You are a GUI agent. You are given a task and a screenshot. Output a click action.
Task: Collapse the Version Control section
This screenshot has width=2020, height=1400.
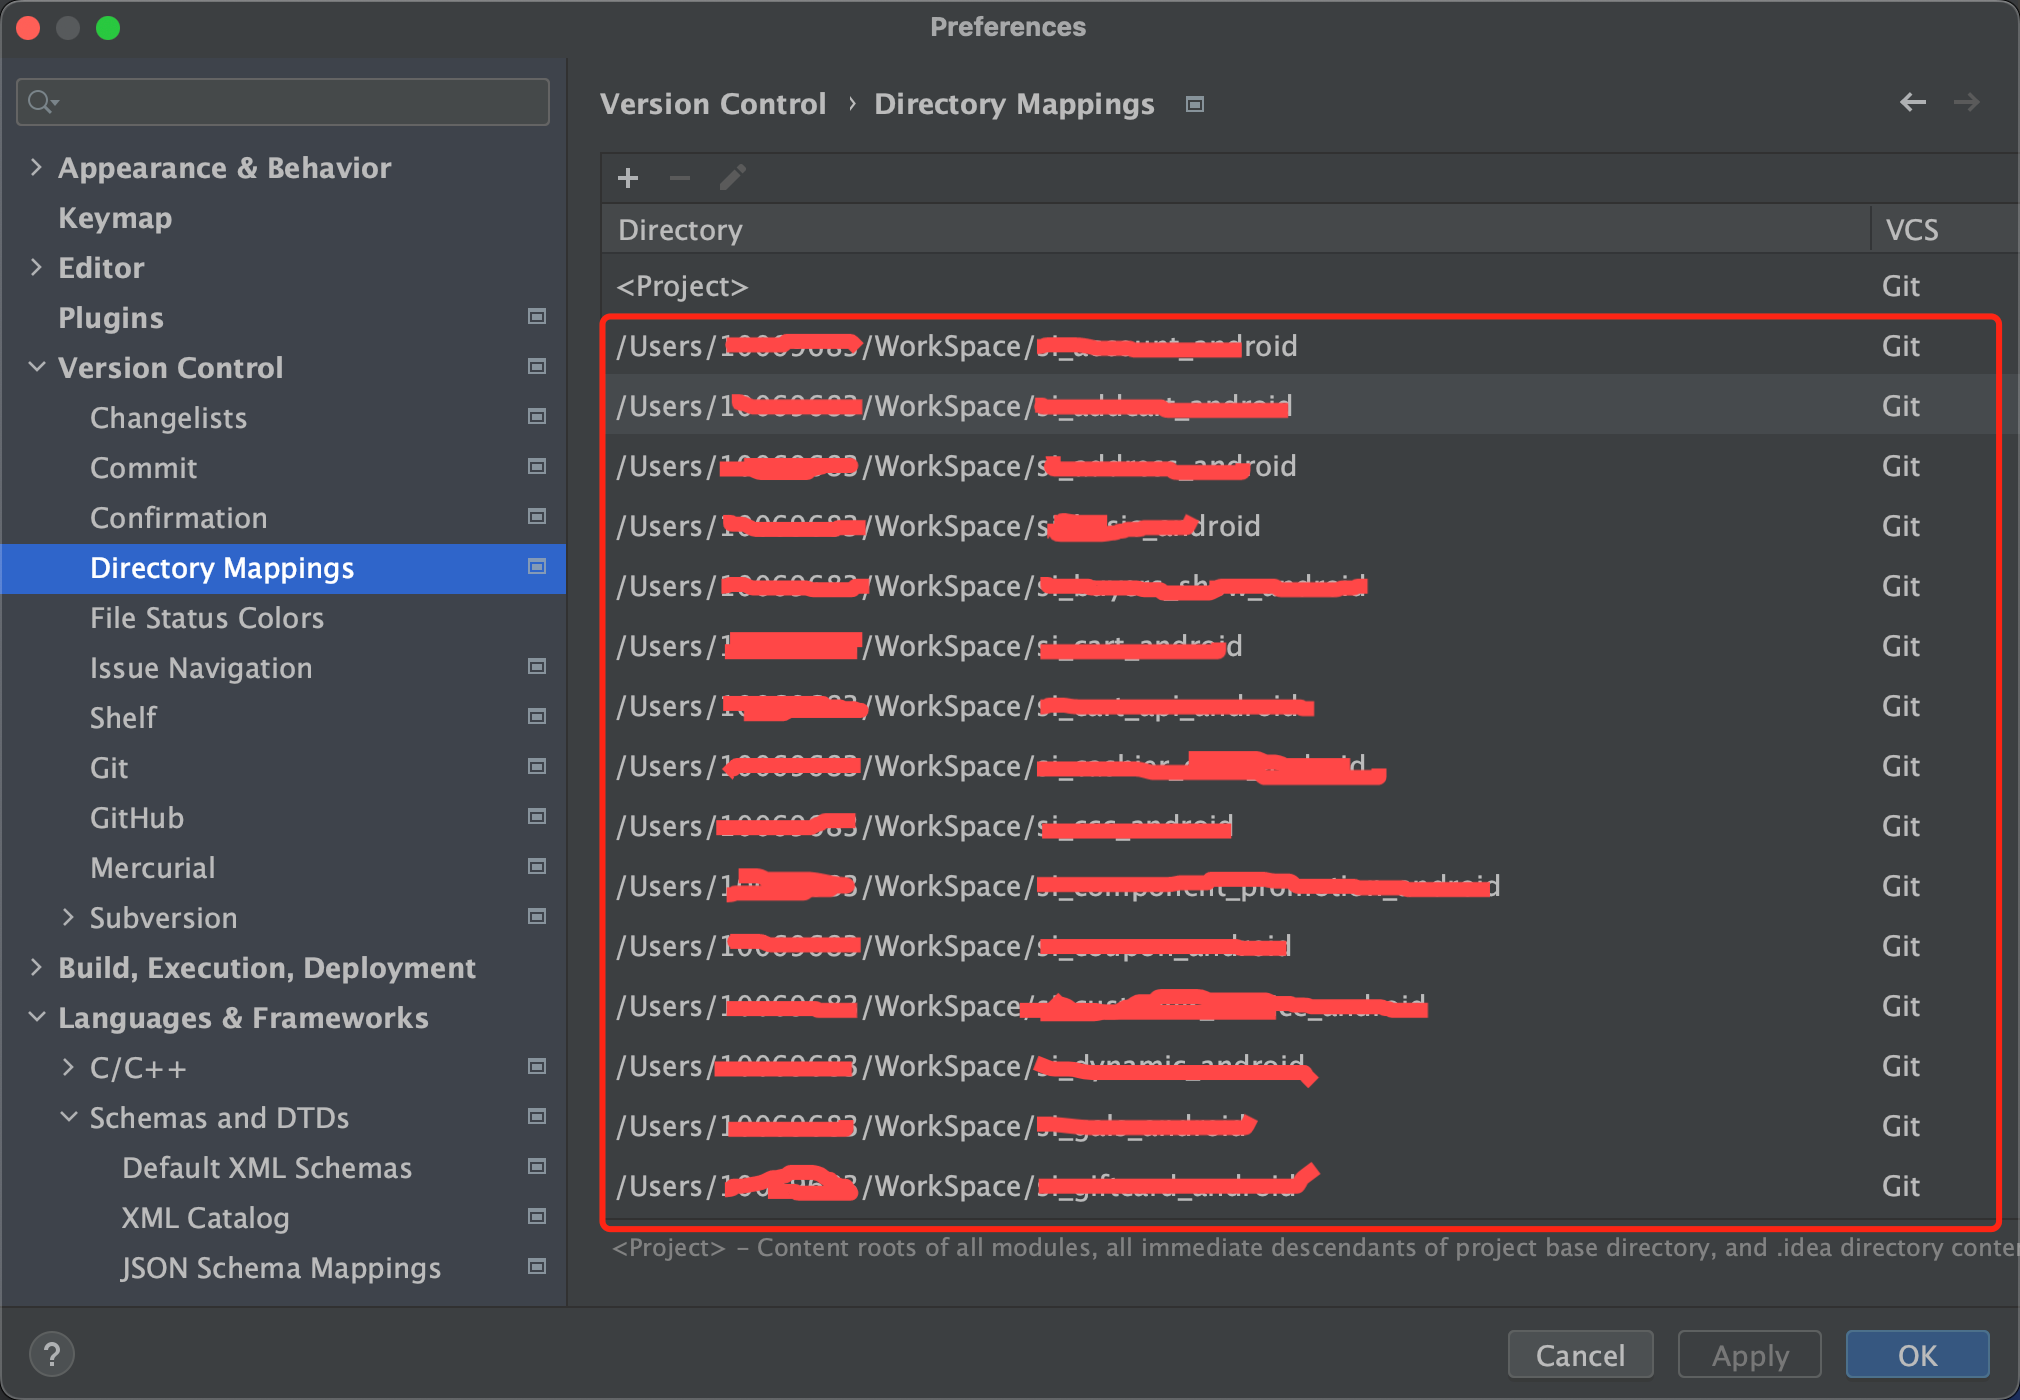(x=36, y=367)
